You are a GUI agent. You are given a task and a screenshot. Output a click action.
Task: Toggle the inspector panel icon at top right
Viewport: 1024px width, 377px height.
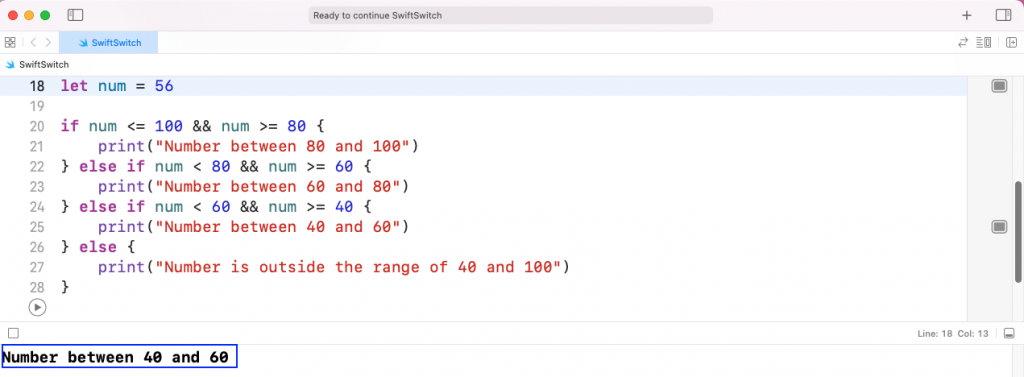tap(1003, 15)
